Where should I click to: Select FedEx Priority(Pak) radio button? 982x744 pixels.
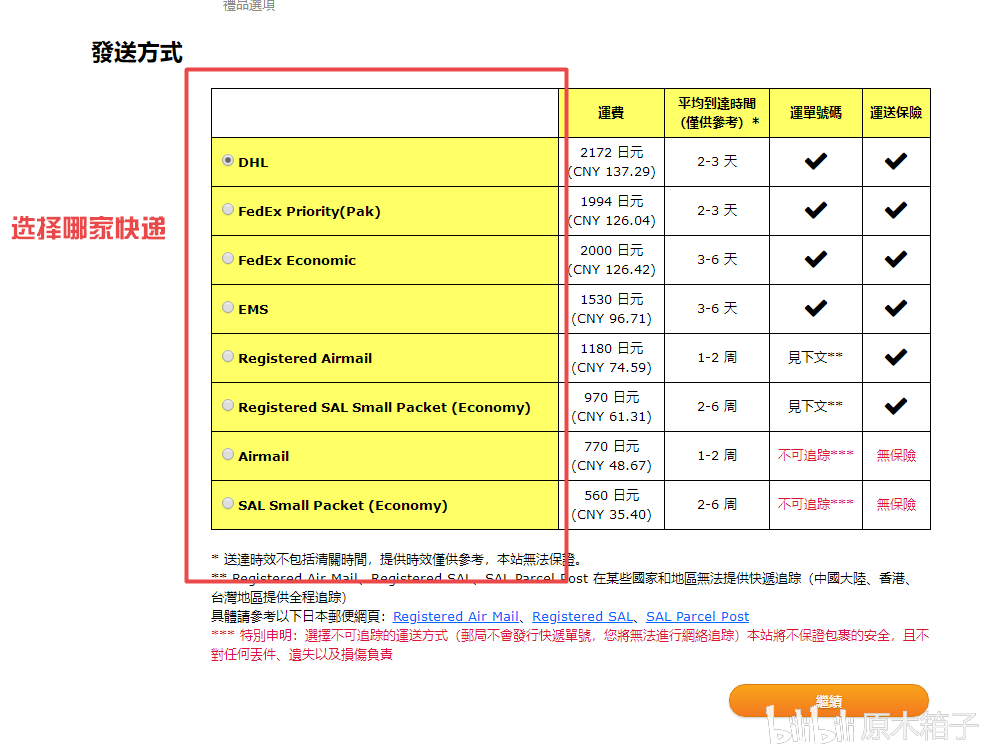click(x=228, y=209)
